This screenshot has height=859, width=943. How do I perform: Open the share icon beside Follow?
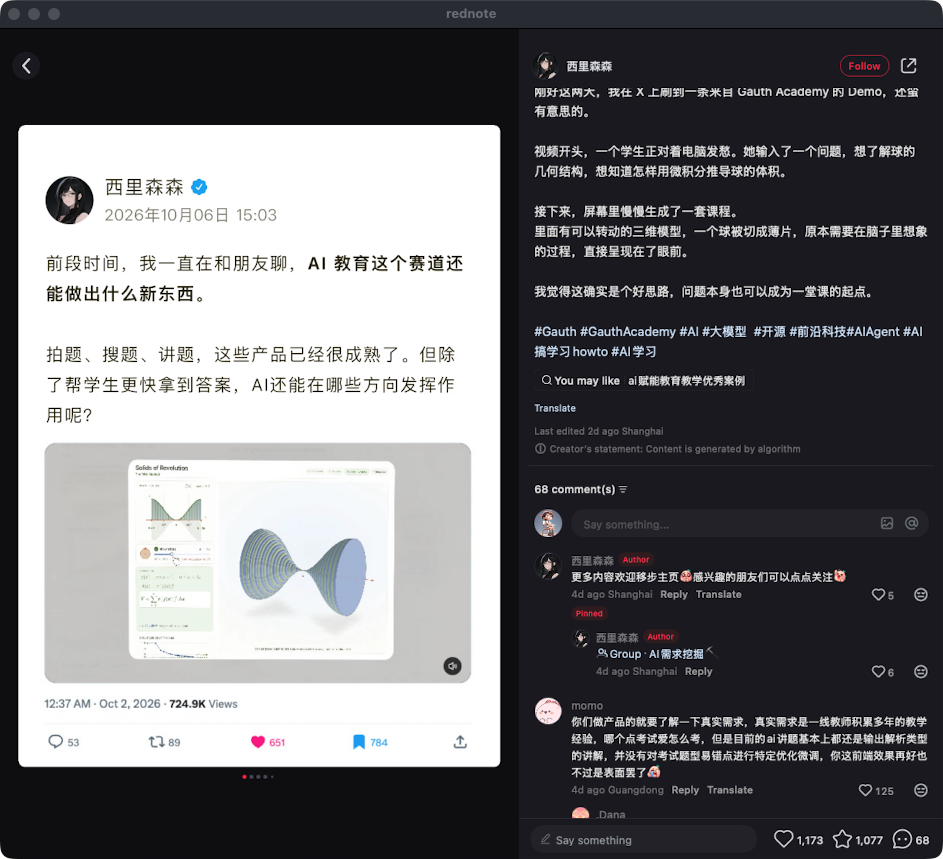908,66
